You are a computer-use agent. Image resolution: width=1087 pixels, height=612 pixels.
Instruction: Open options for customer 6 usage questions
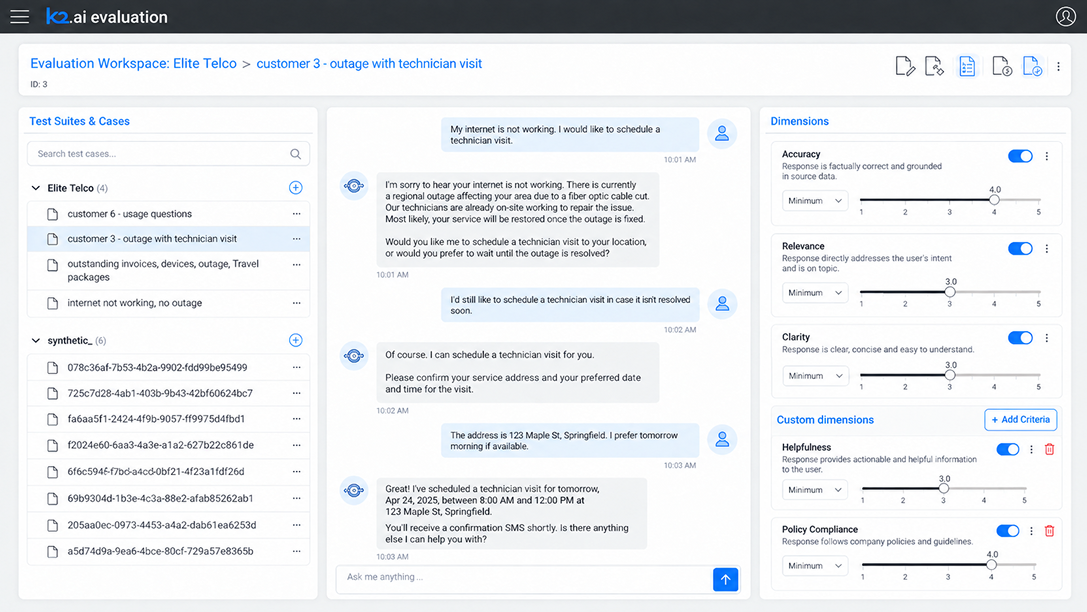(297, 214)
